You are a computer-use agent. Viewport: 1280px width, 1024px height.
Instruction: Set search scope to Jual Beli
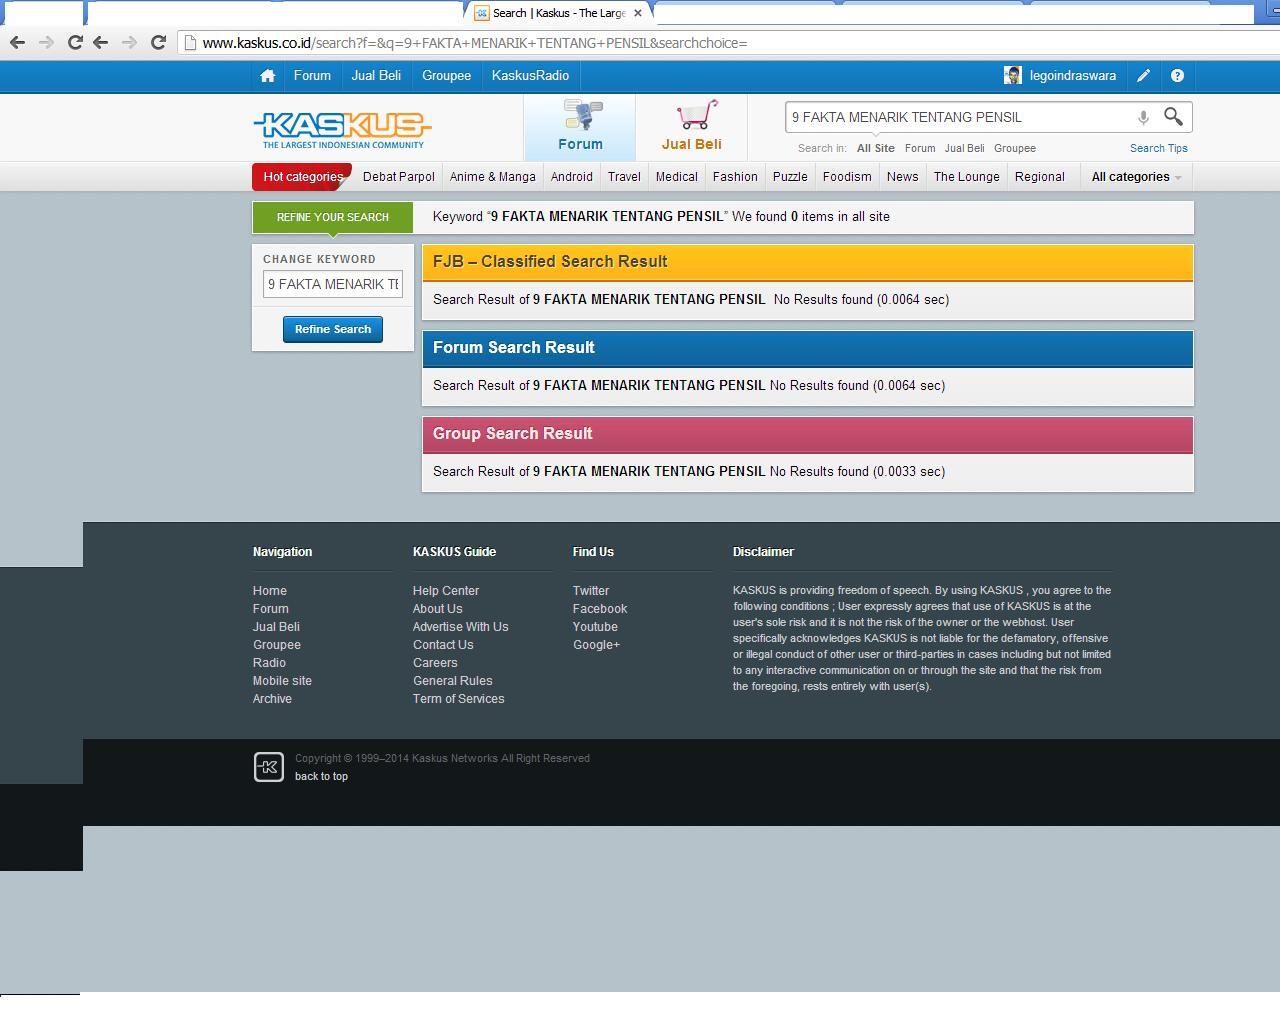pos(964,148)
